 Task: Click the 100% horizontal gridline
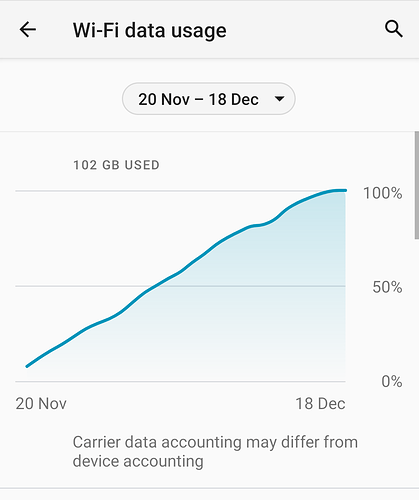(180, 191)
